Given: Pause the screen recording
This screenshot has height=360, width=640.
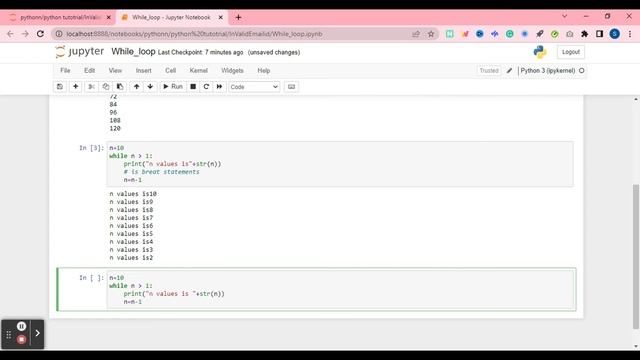Looking at the screenshot, I should coord(22,326).
